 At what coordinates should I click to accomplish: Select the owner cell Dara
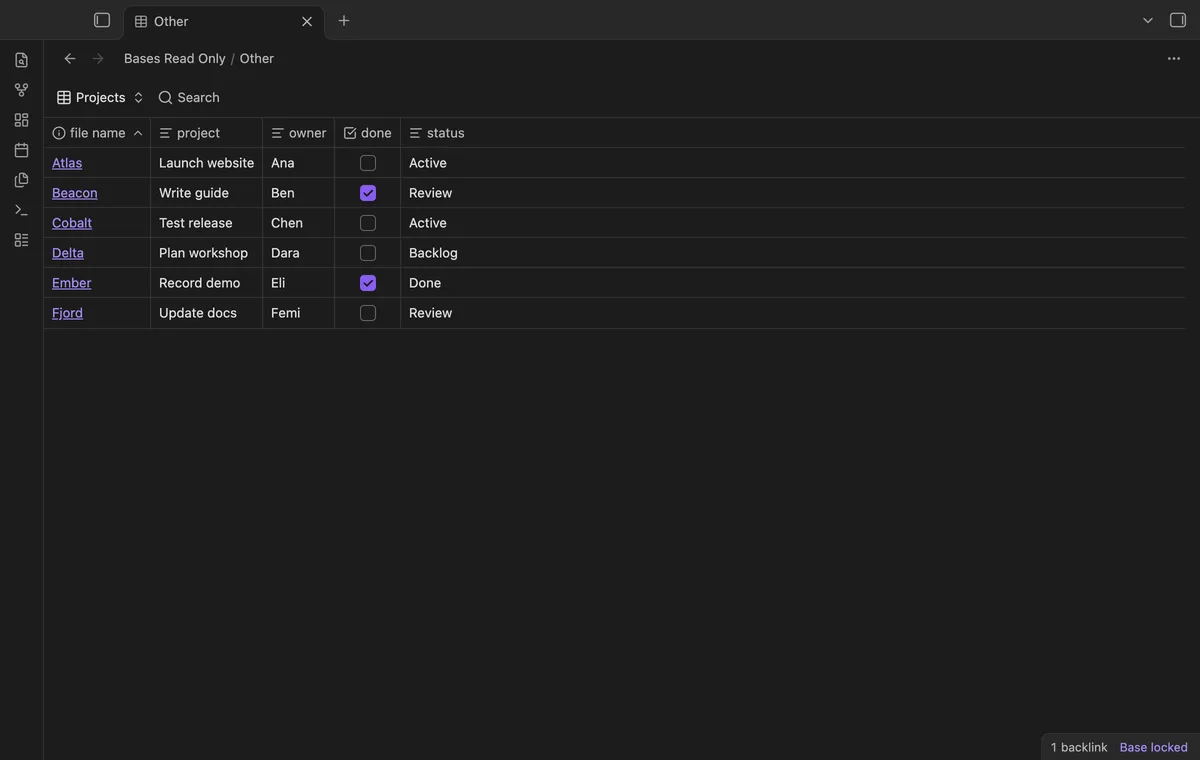click(299, 253)
